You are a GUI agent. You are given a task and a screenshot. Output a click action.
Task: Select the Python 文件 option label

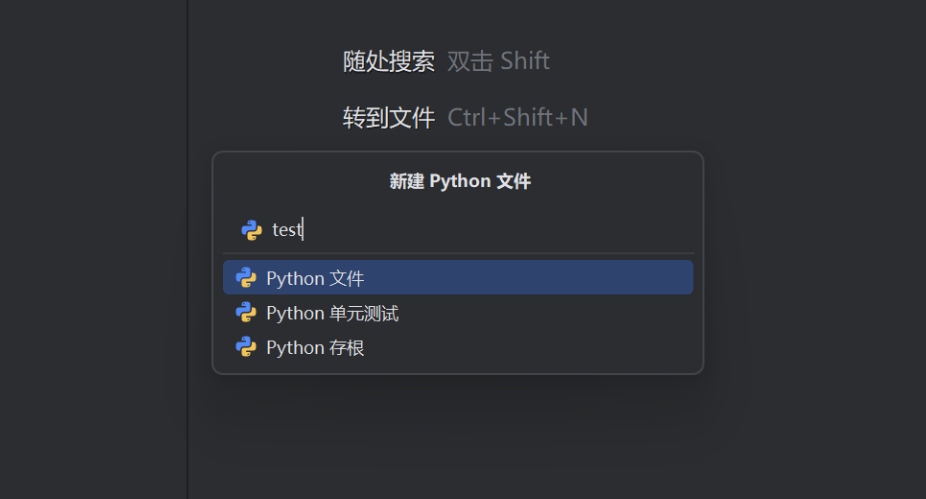pos(315,278)
